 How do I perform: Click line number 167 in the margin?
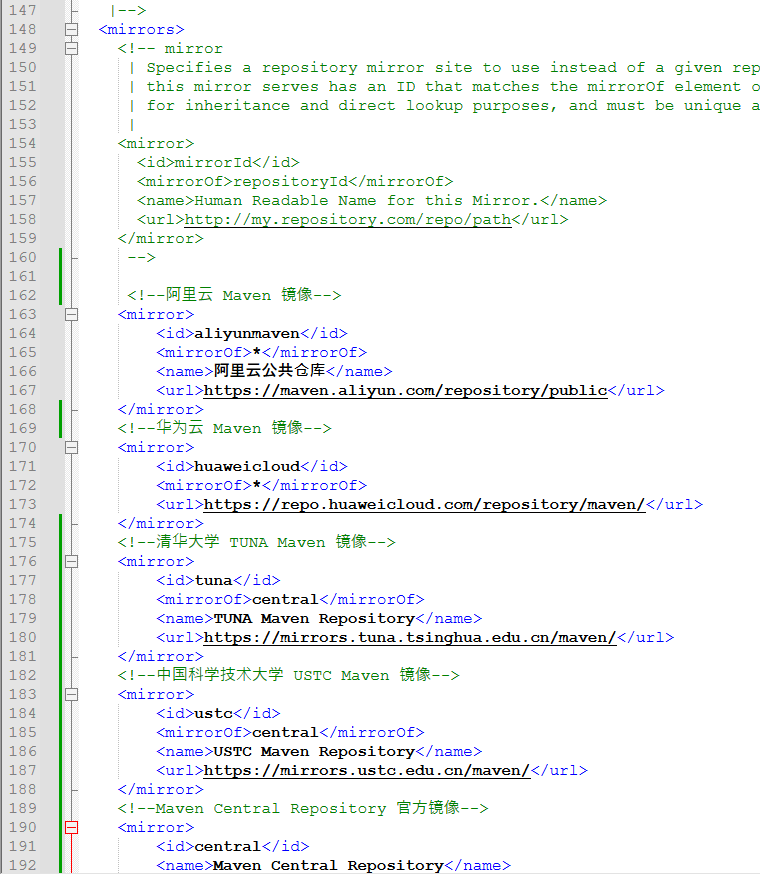pos(22,390)
